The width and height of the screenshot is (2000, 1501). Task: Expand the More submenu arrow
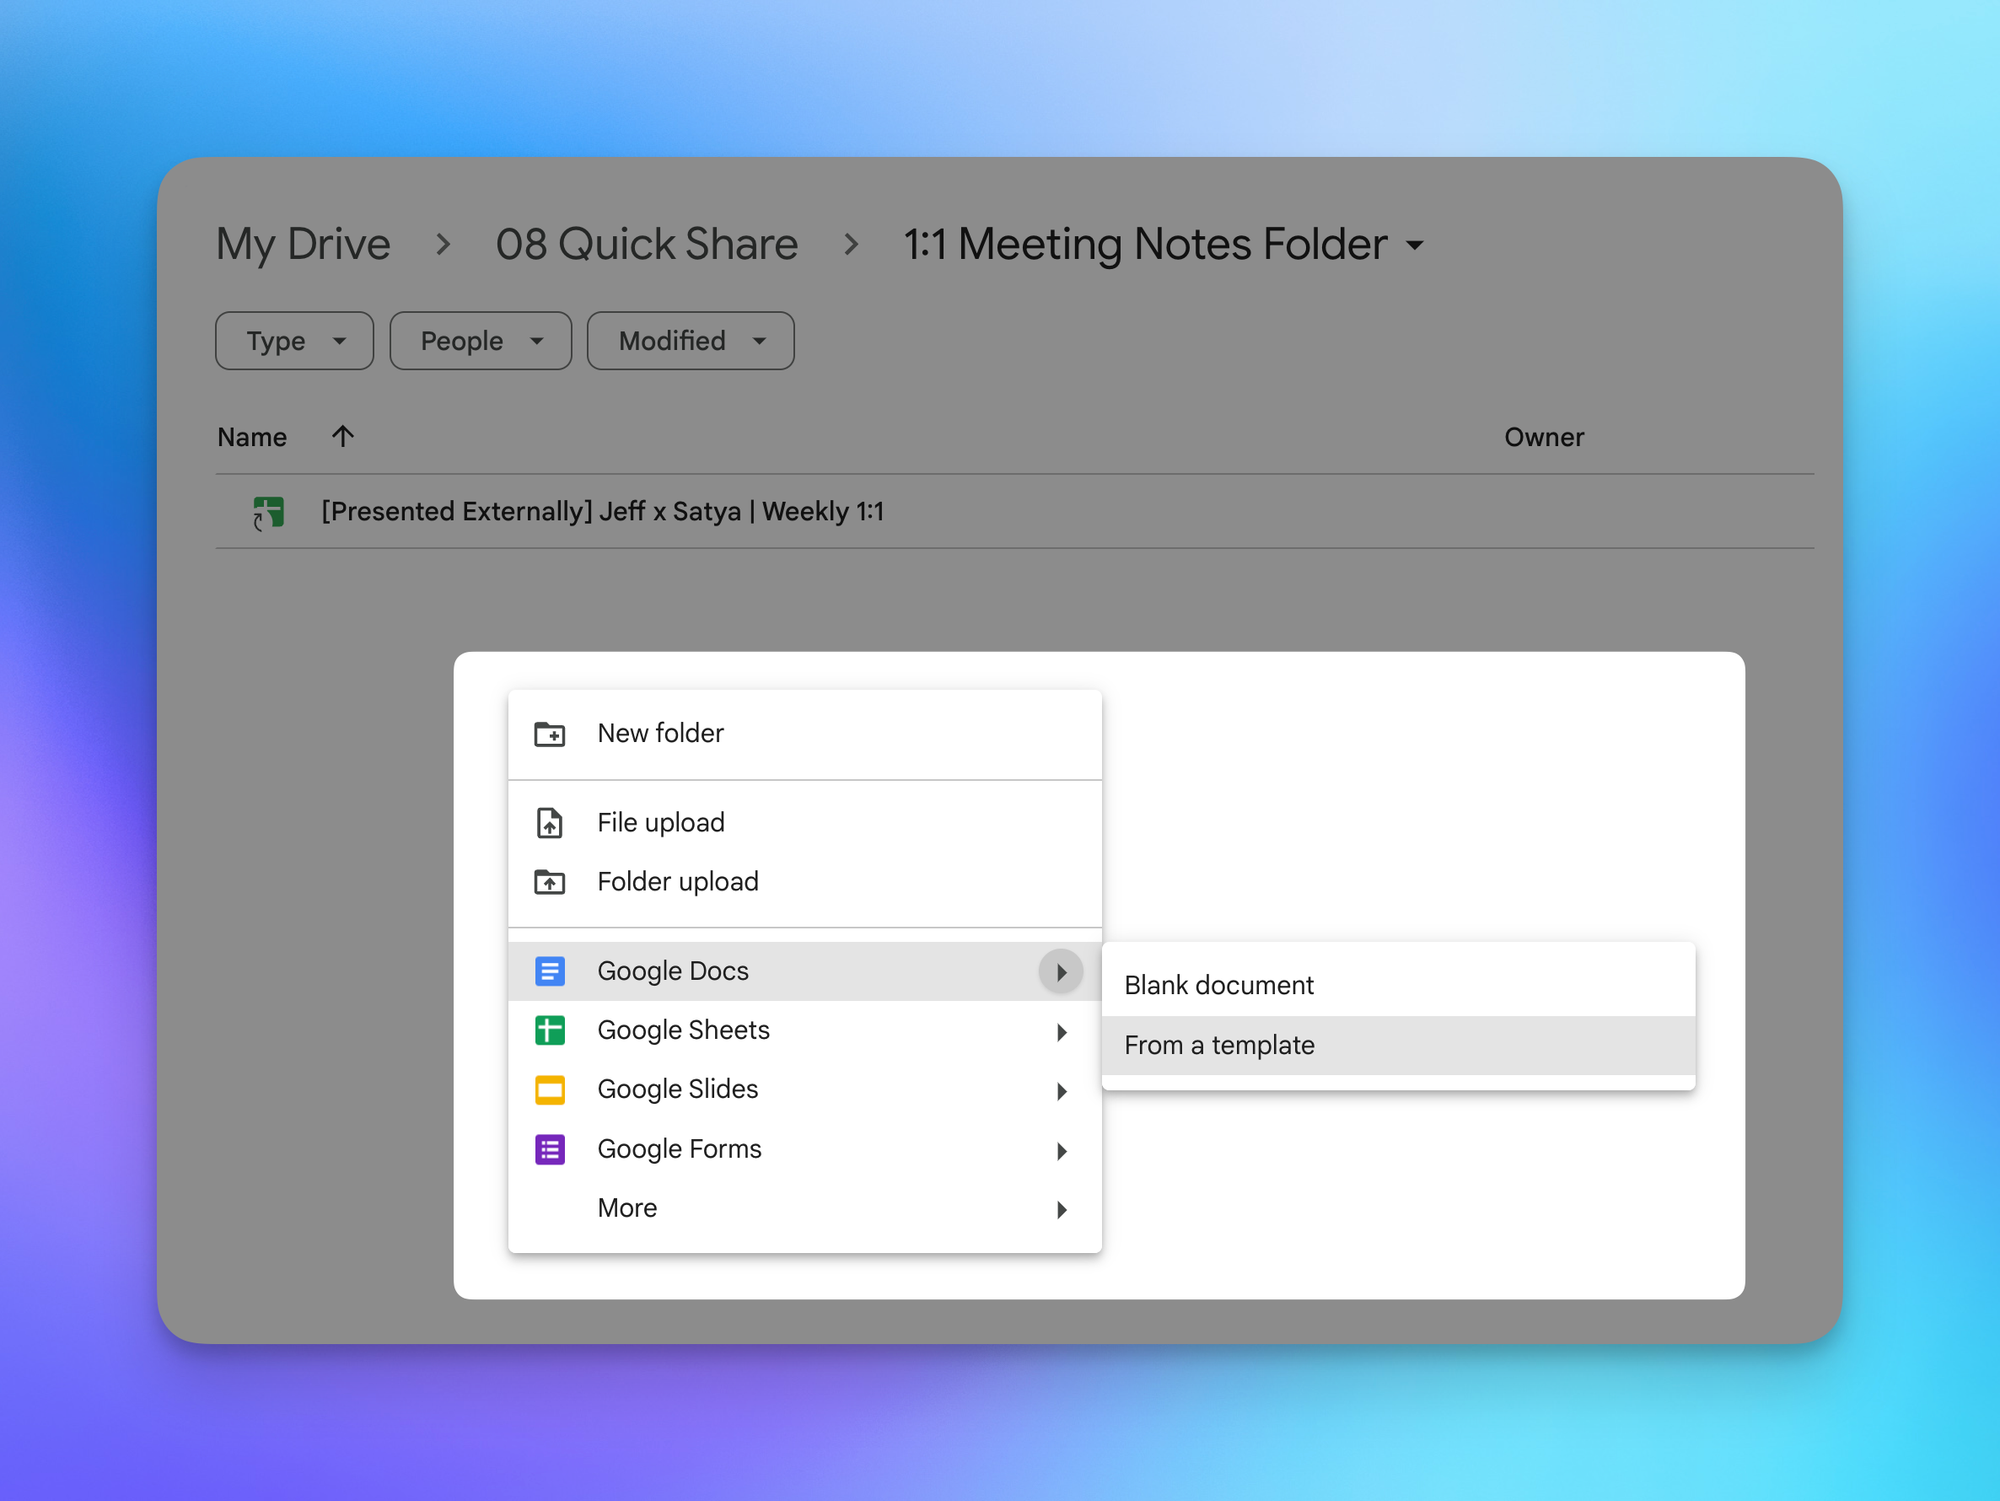point(1061,1209)
